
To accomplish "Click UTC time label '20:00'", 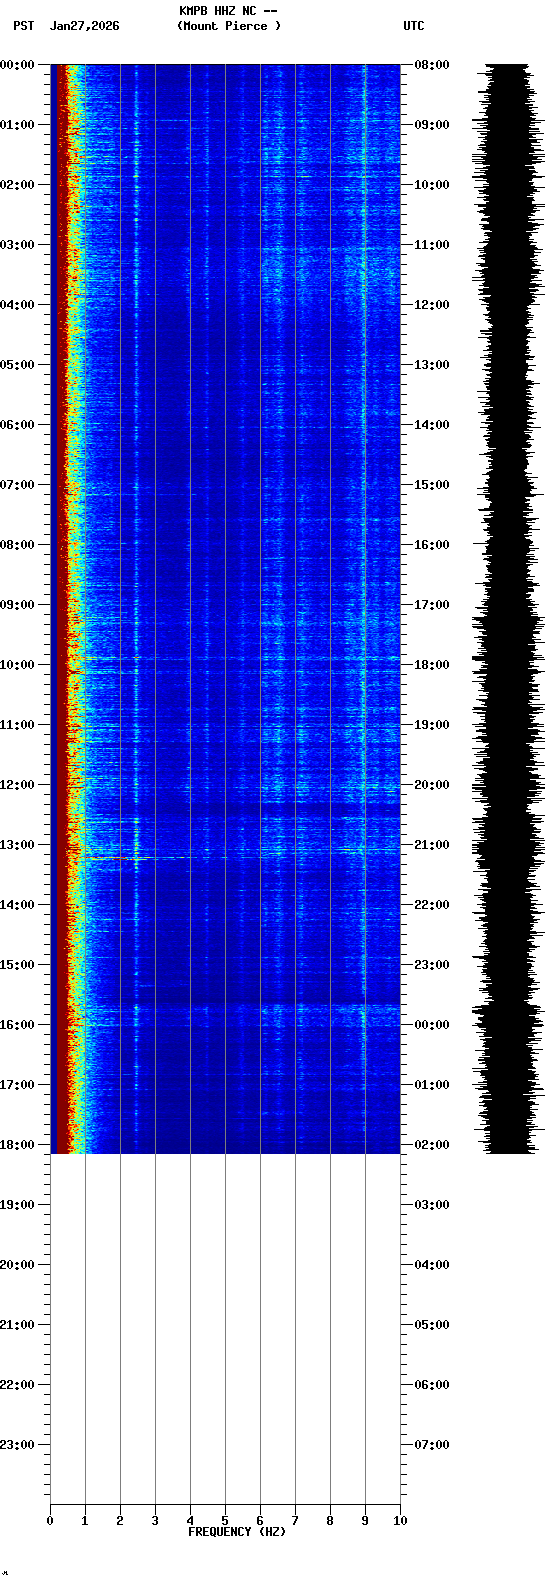I will pyautogui.click(x=432, y=785).
